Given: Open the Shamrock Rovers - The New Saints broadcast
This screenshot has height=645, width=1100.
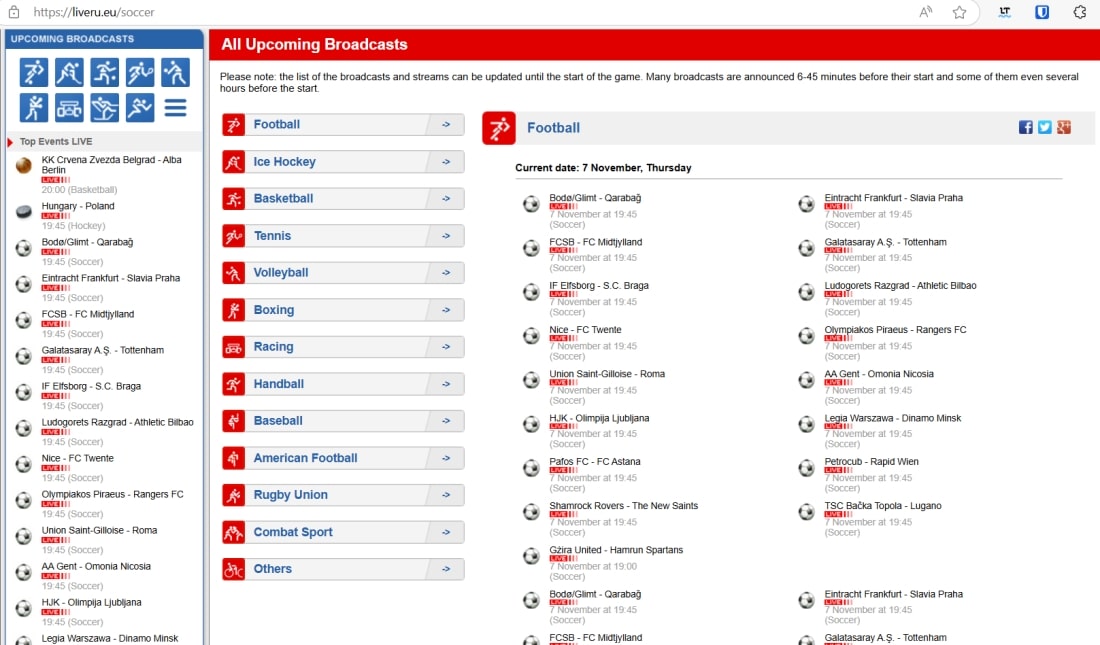Looking at the screenshot, I should [x=624, y=506].
